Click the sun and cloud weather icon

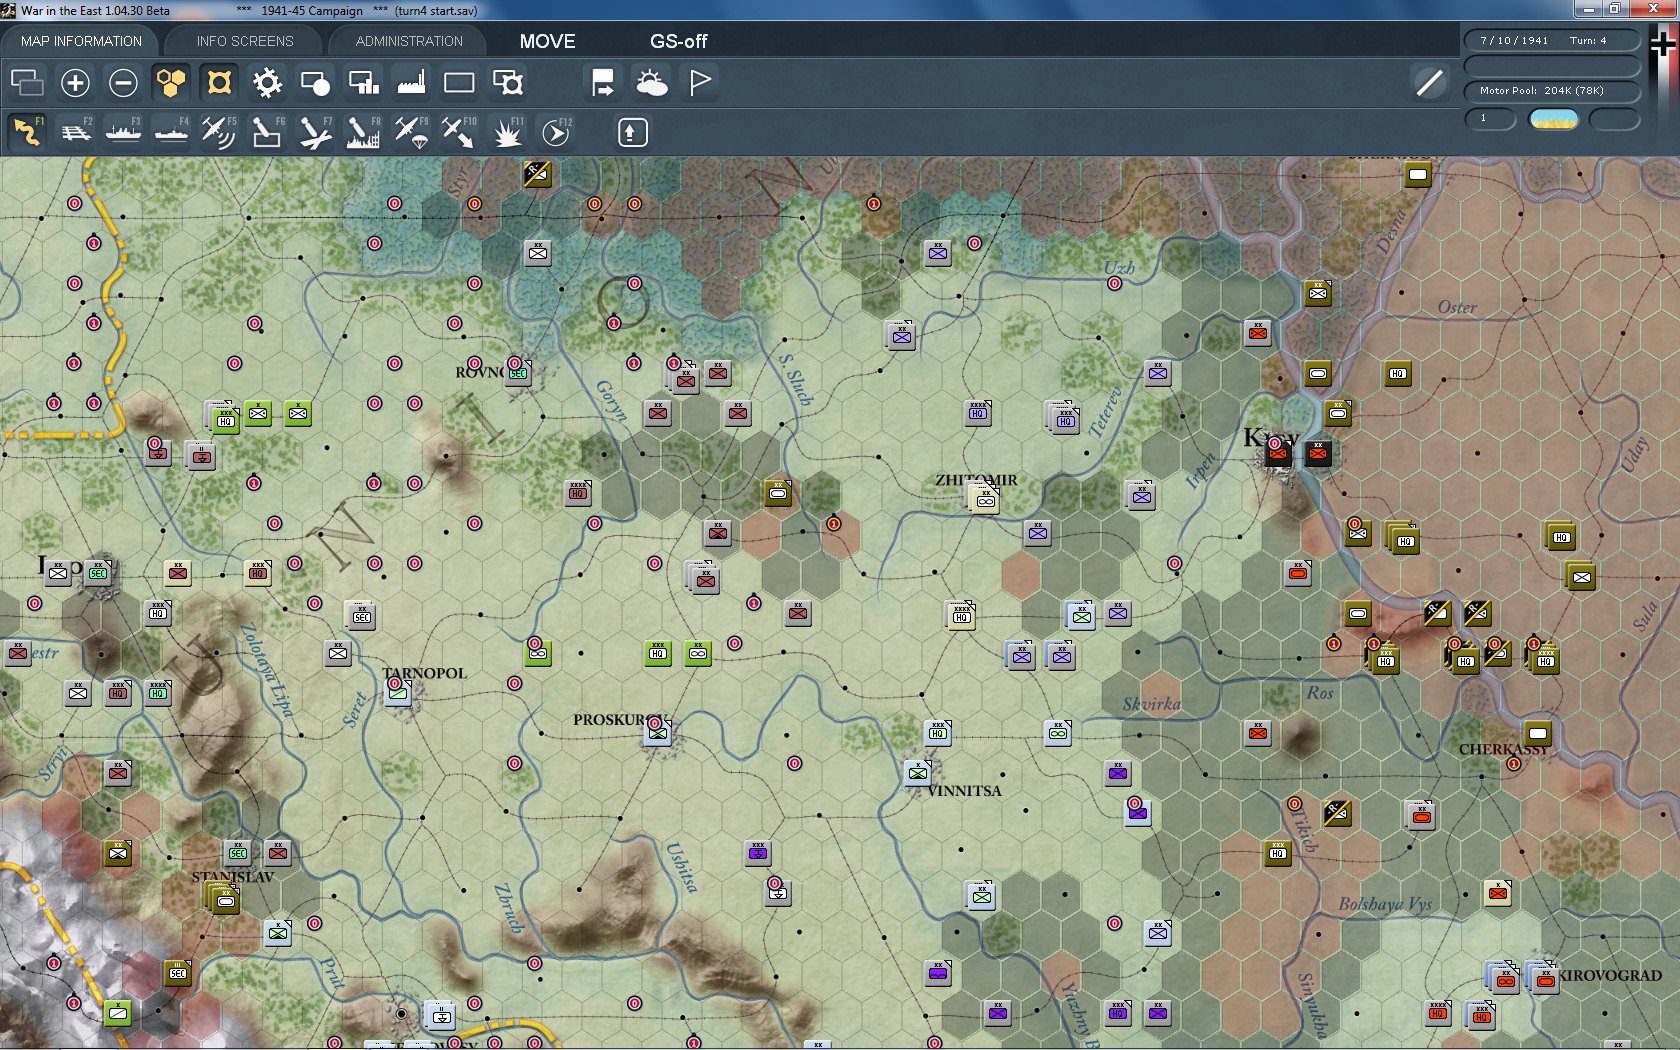651,82
